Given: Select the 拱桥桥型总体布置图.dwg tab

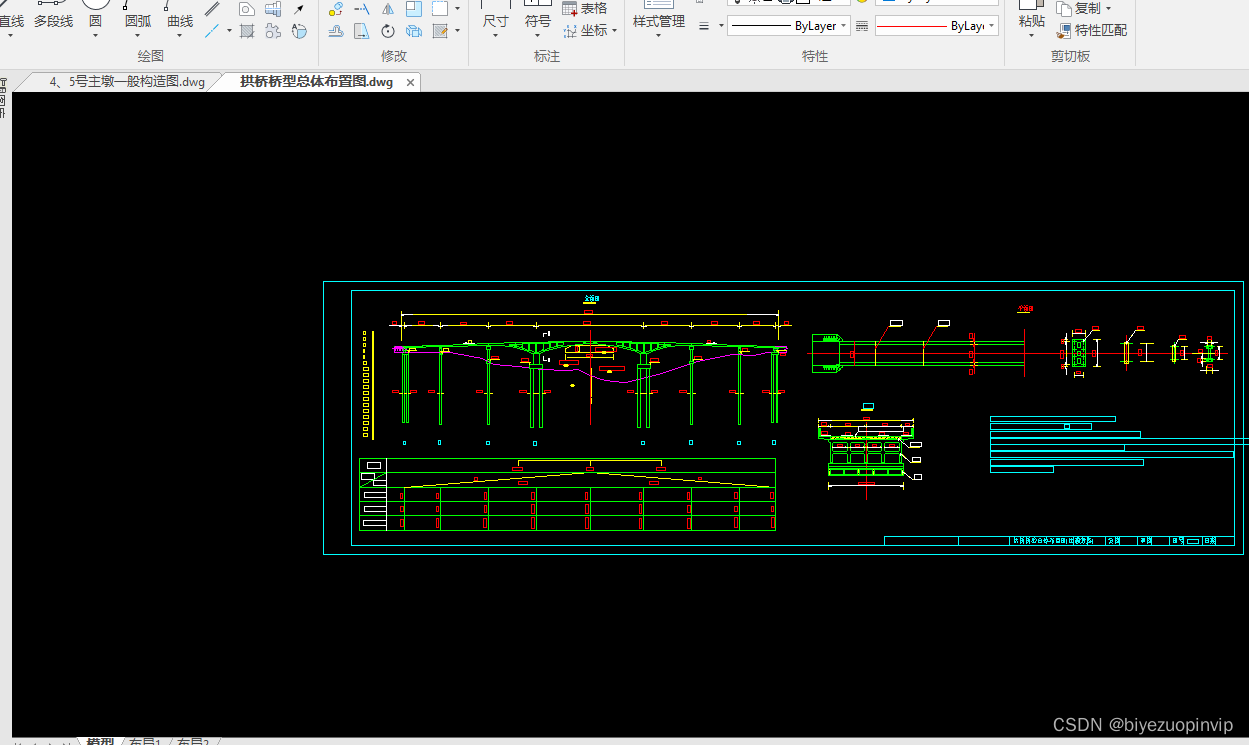Looking at the screenshot, I should 316,82.
